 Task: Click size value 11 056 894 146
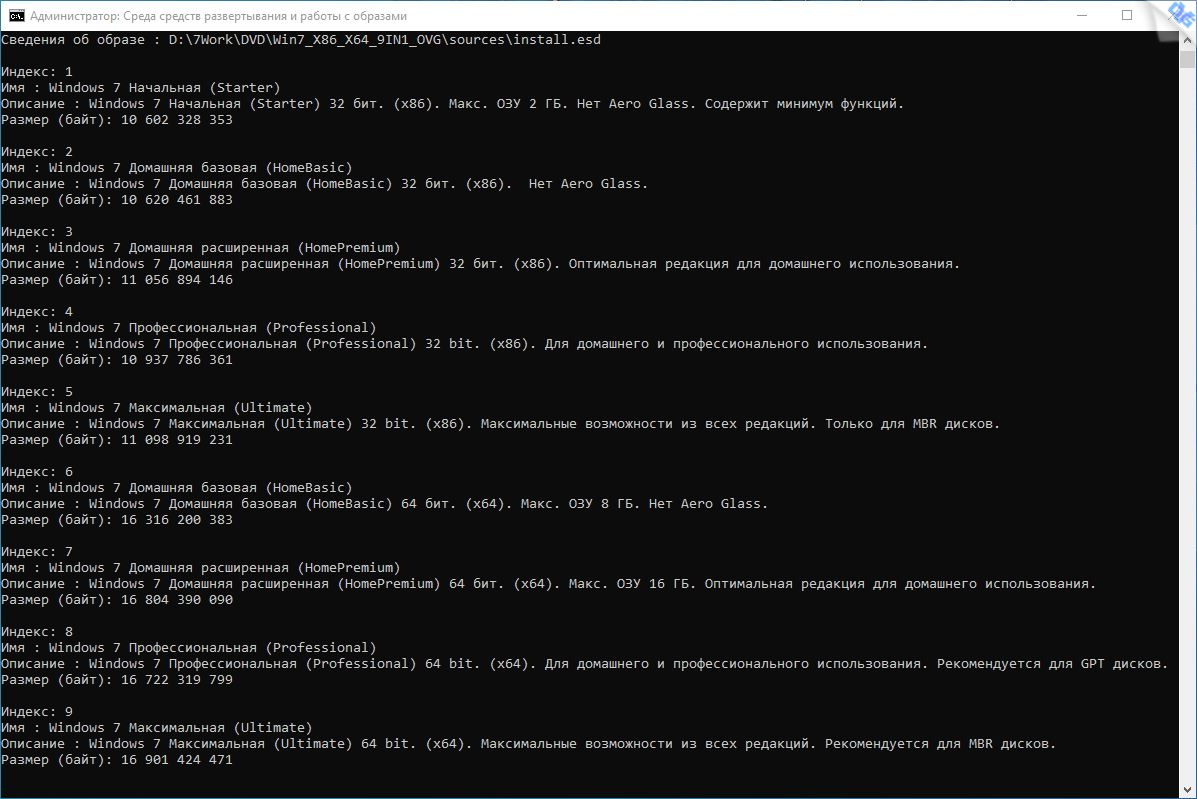coord(176,280)
